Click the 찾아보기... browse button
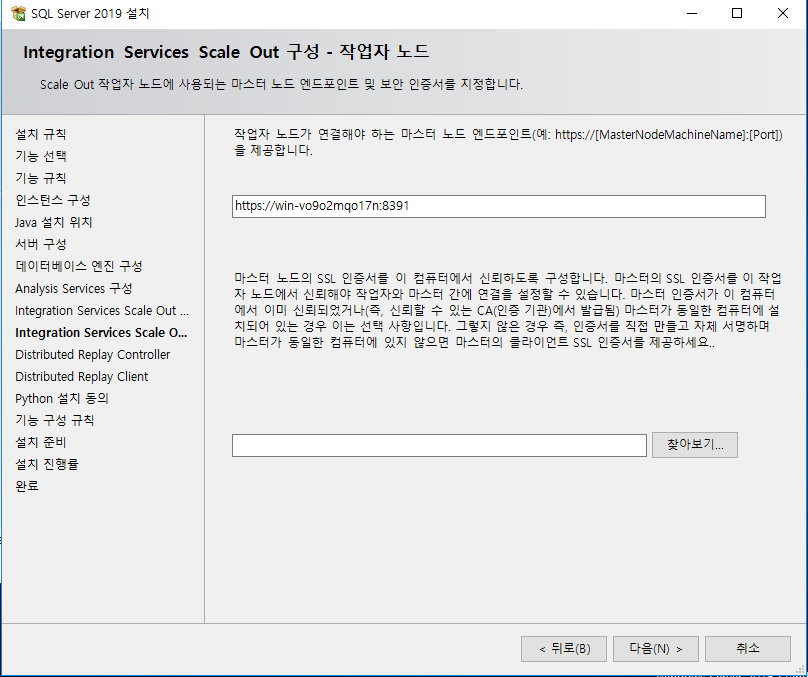 coord(695,445)
